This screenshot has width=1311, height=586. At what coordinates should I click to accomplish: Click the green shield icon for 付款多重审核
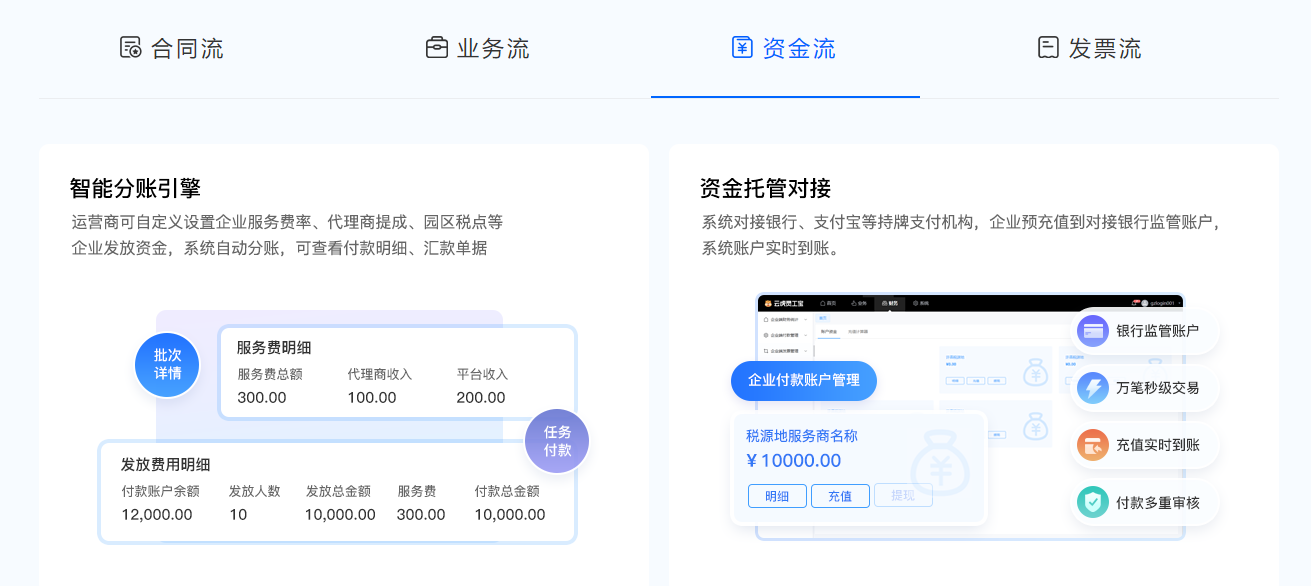click(x=1093, y=502)
